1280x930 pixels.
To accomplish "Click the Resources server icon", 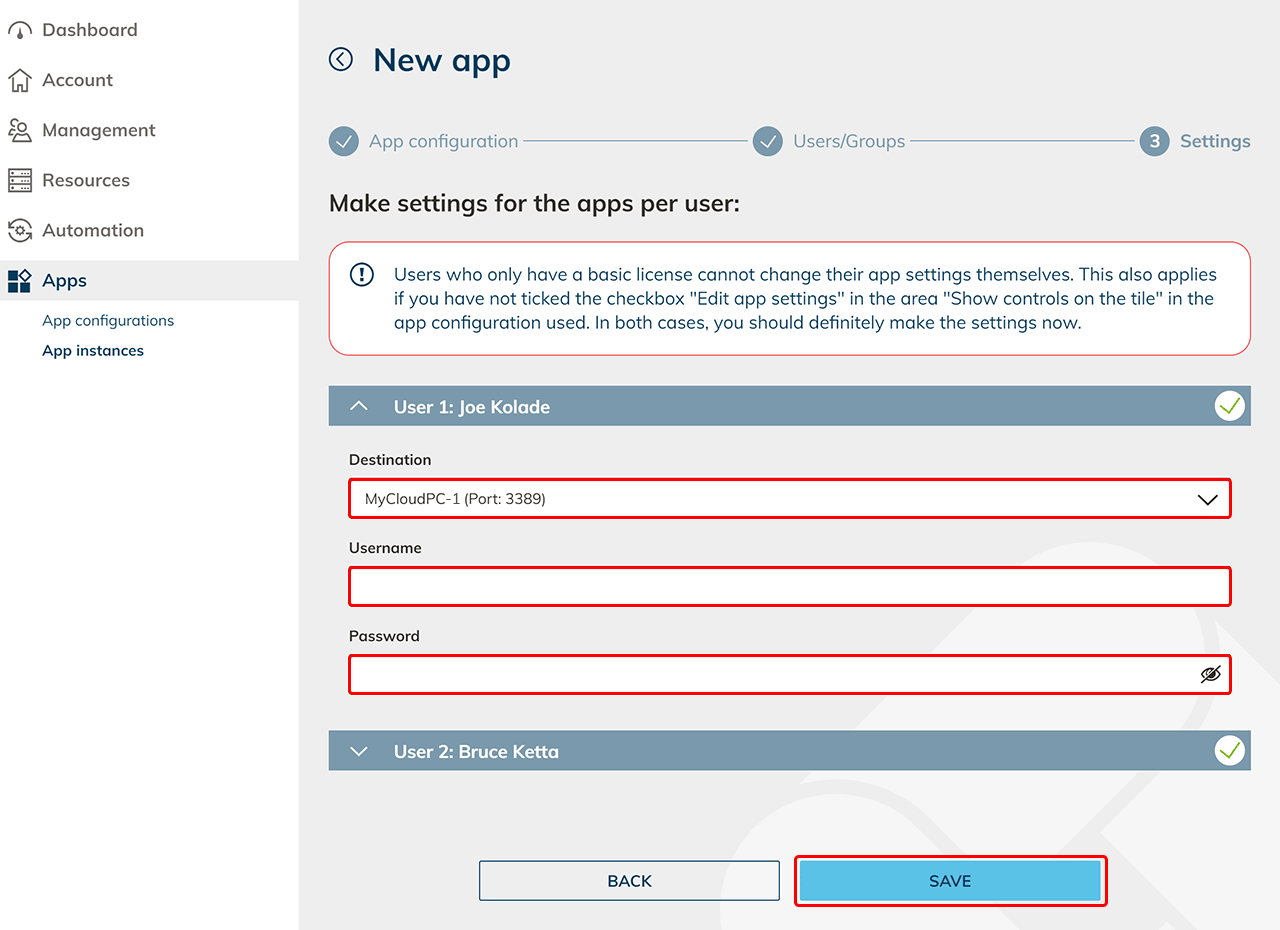I will coord(19,180).
